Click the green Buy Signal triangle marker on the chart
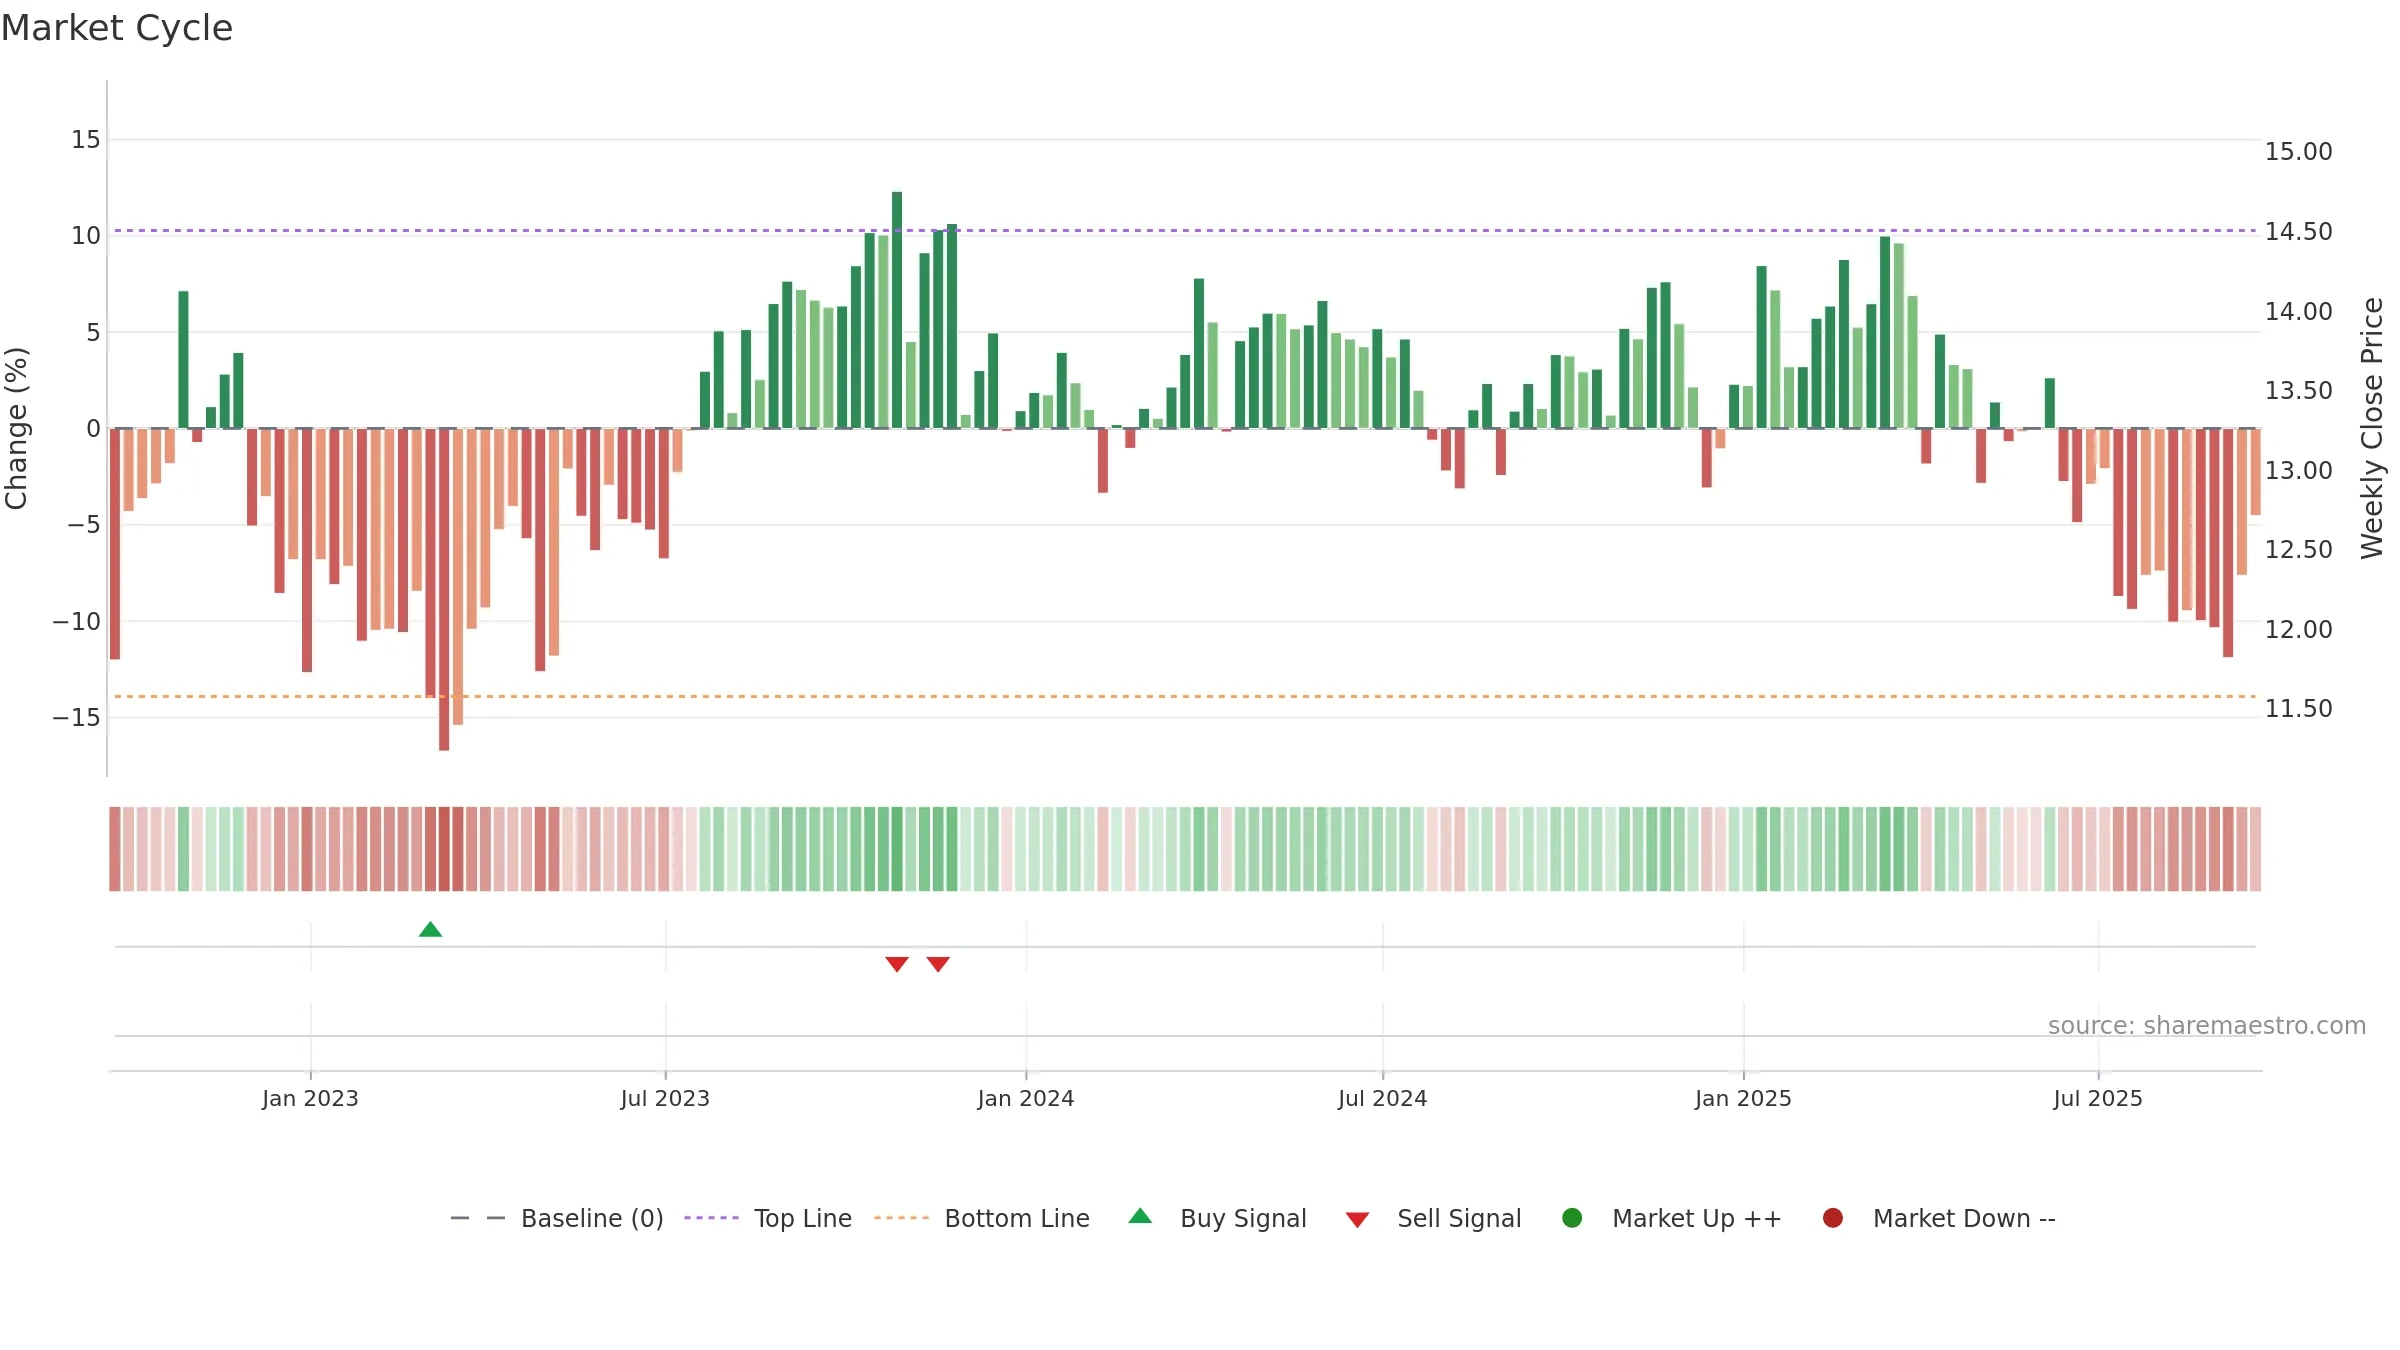2400x1350 pixels. pos(430,929)
